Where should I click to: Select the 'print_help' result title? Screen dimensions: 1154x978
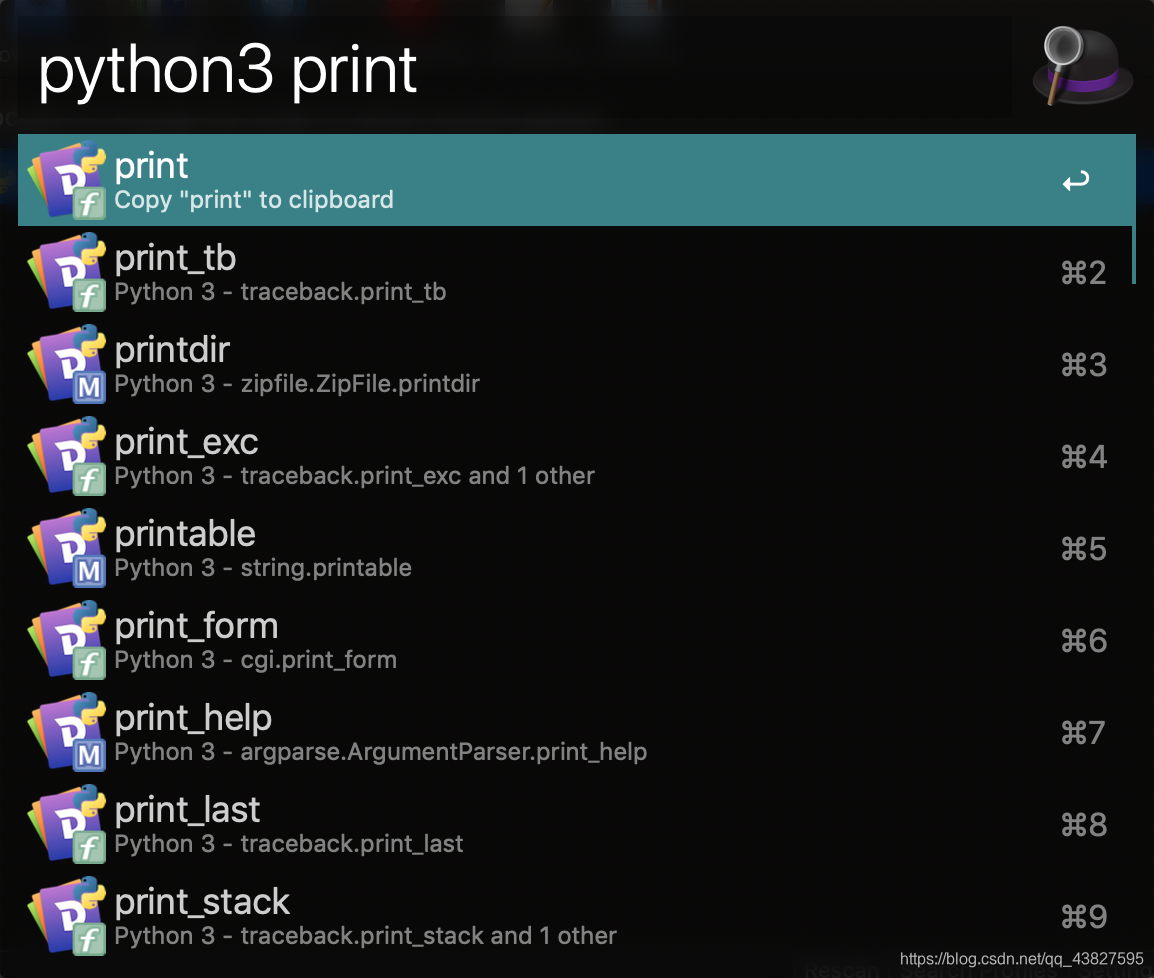[x=194, y=718]
